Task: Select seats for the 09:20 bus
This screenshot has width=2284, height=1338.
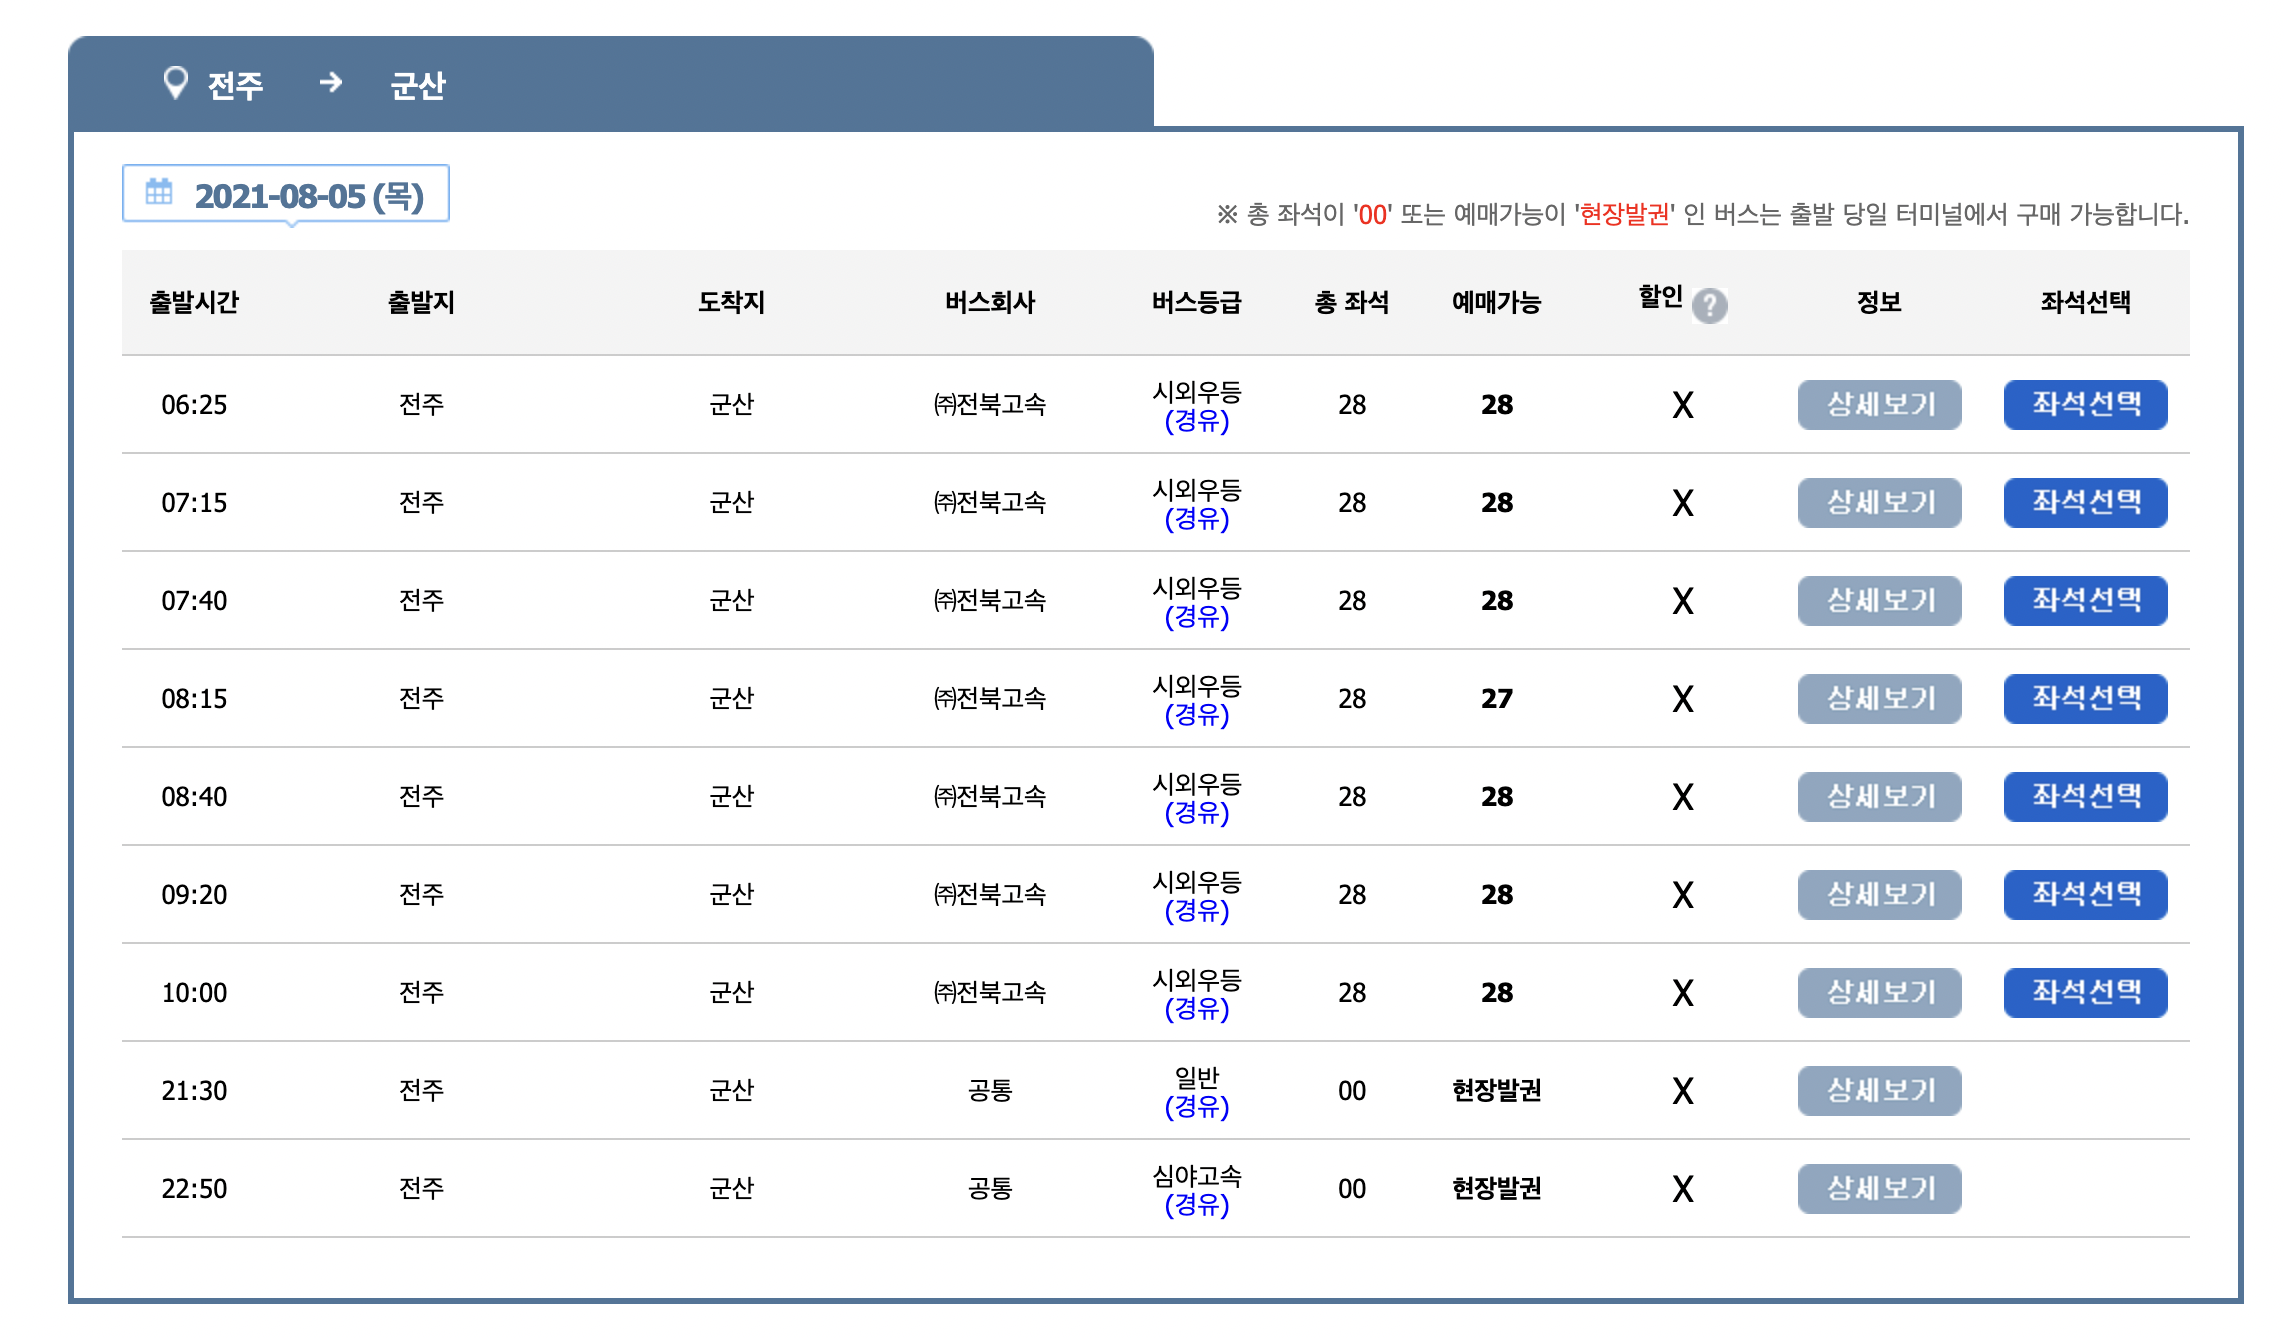Action: (2085, 894)
